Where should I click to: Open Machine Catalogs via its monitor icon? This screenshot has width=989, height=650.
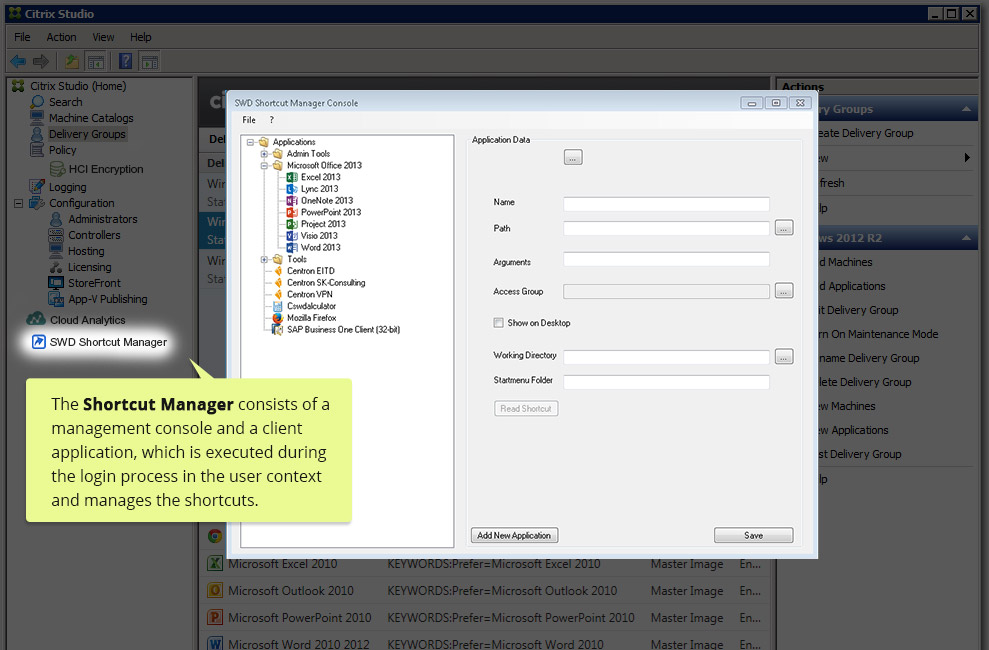[37, 118]
